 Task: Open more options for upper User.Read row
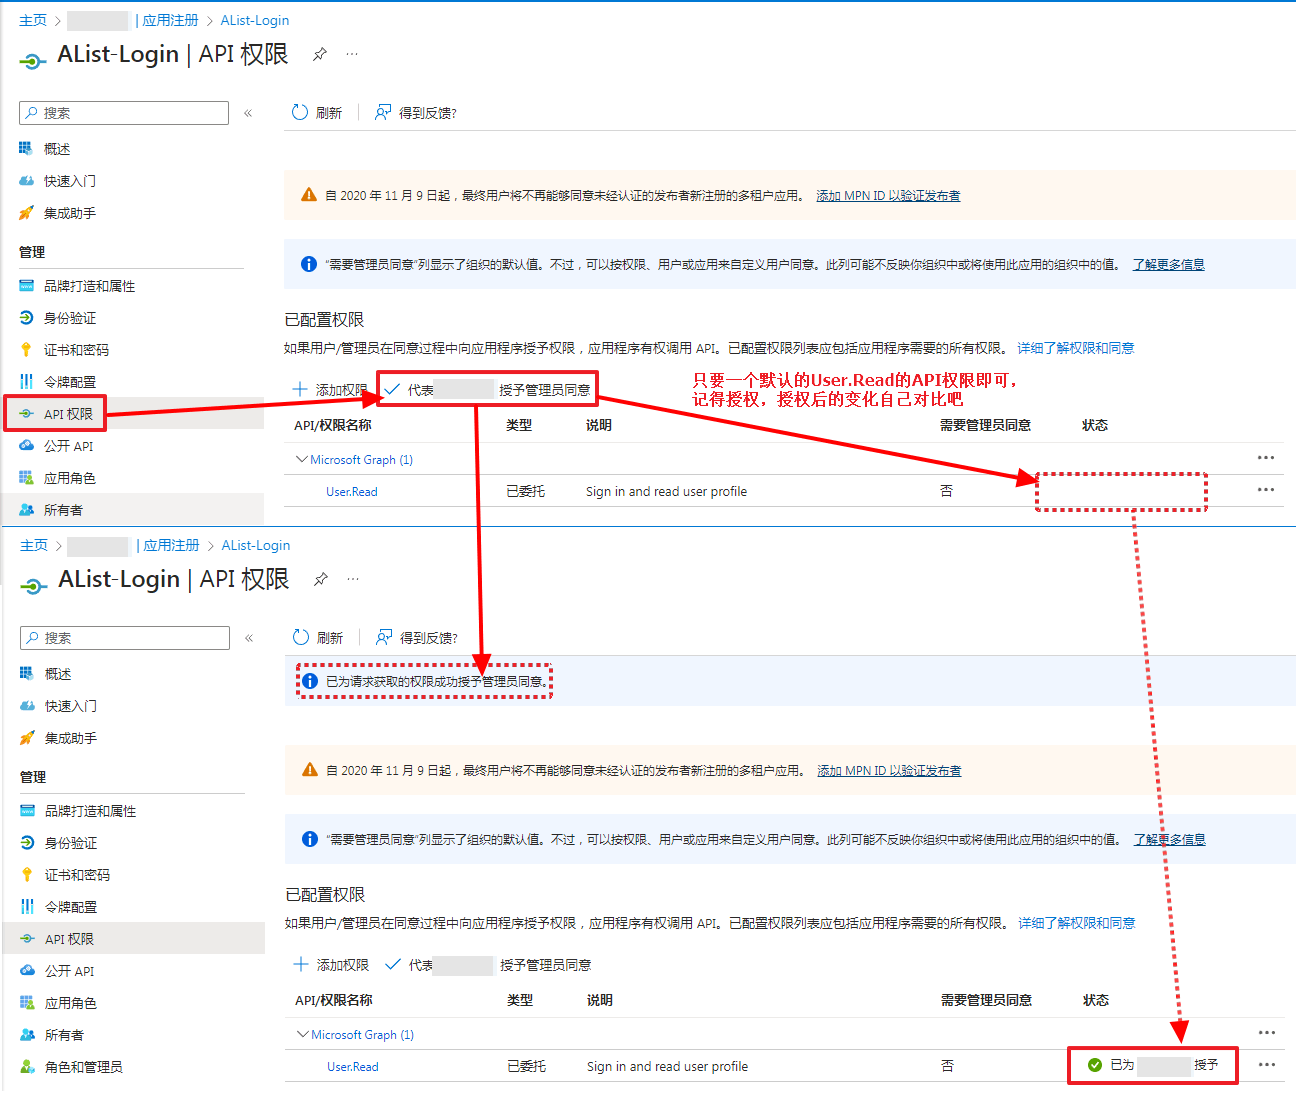pos(1265,490)
